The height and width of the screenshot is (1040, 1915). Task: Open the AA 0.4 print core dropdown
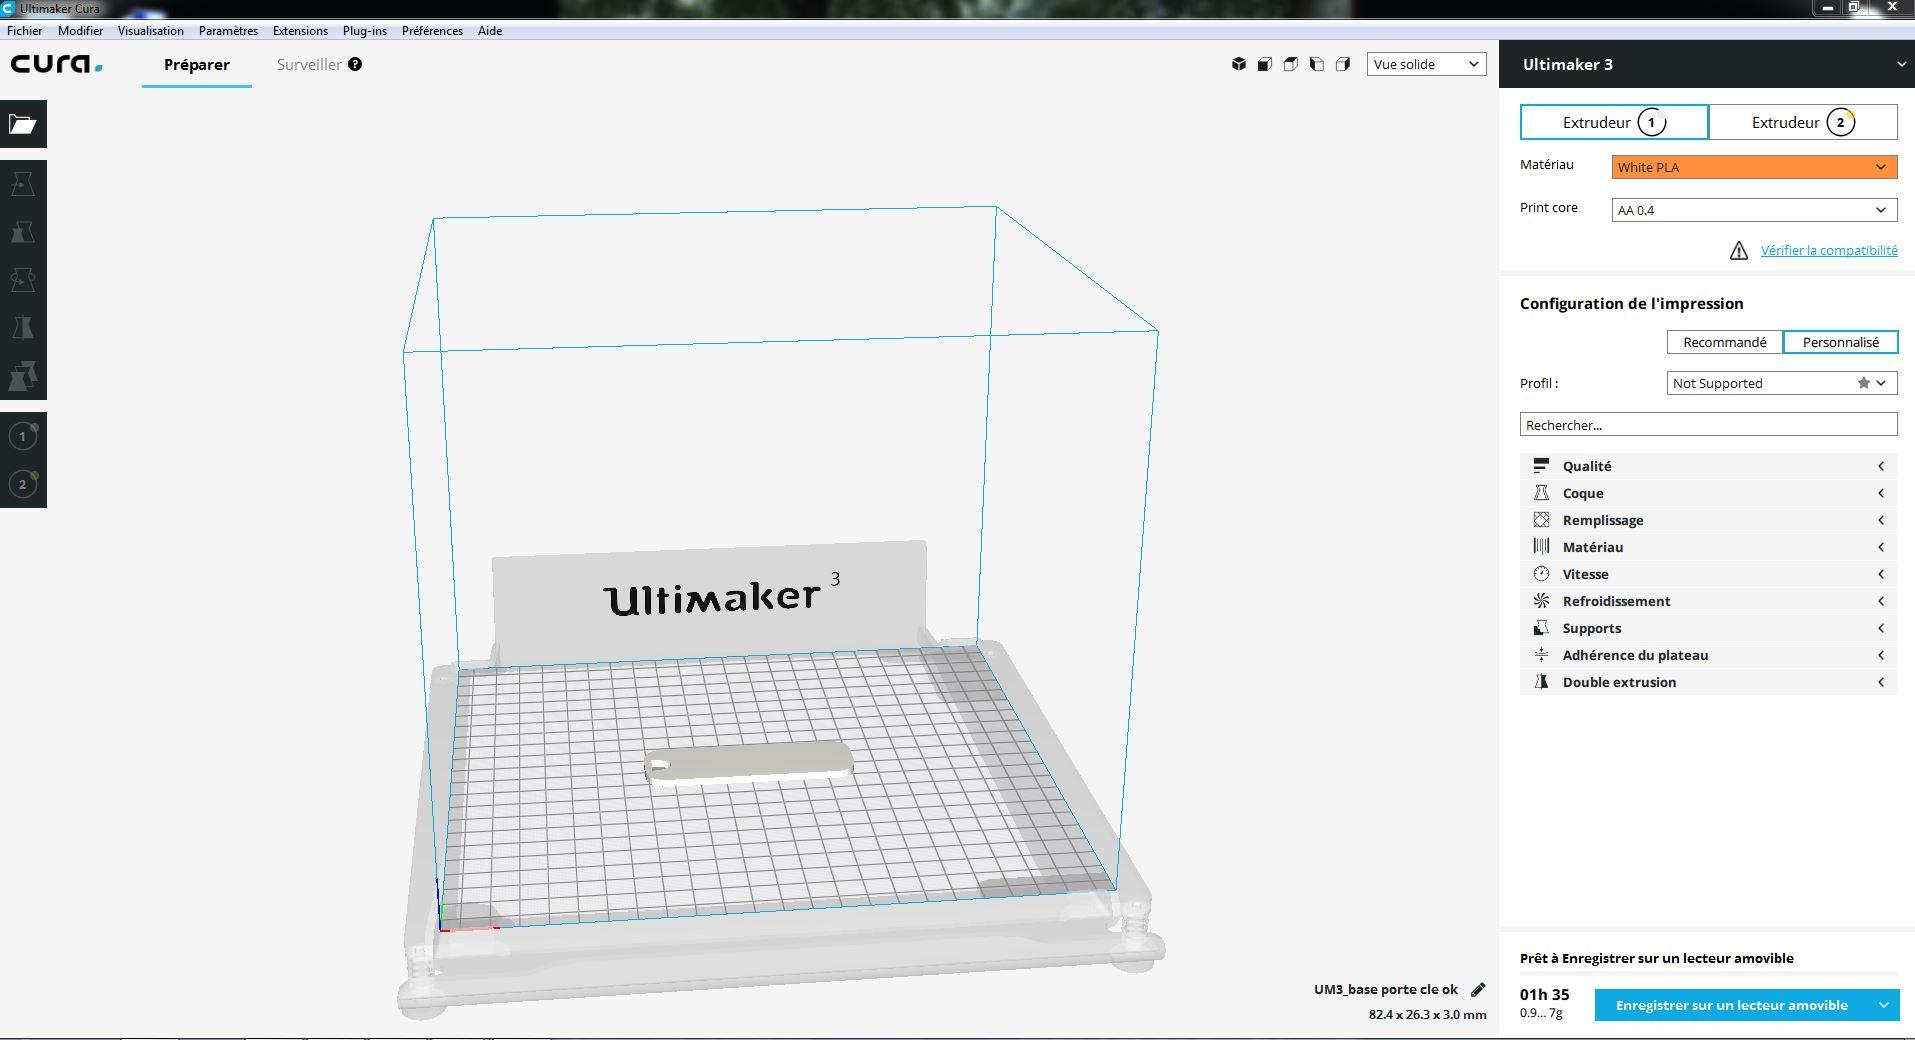pyautogui.click(x=1754, y=210)
